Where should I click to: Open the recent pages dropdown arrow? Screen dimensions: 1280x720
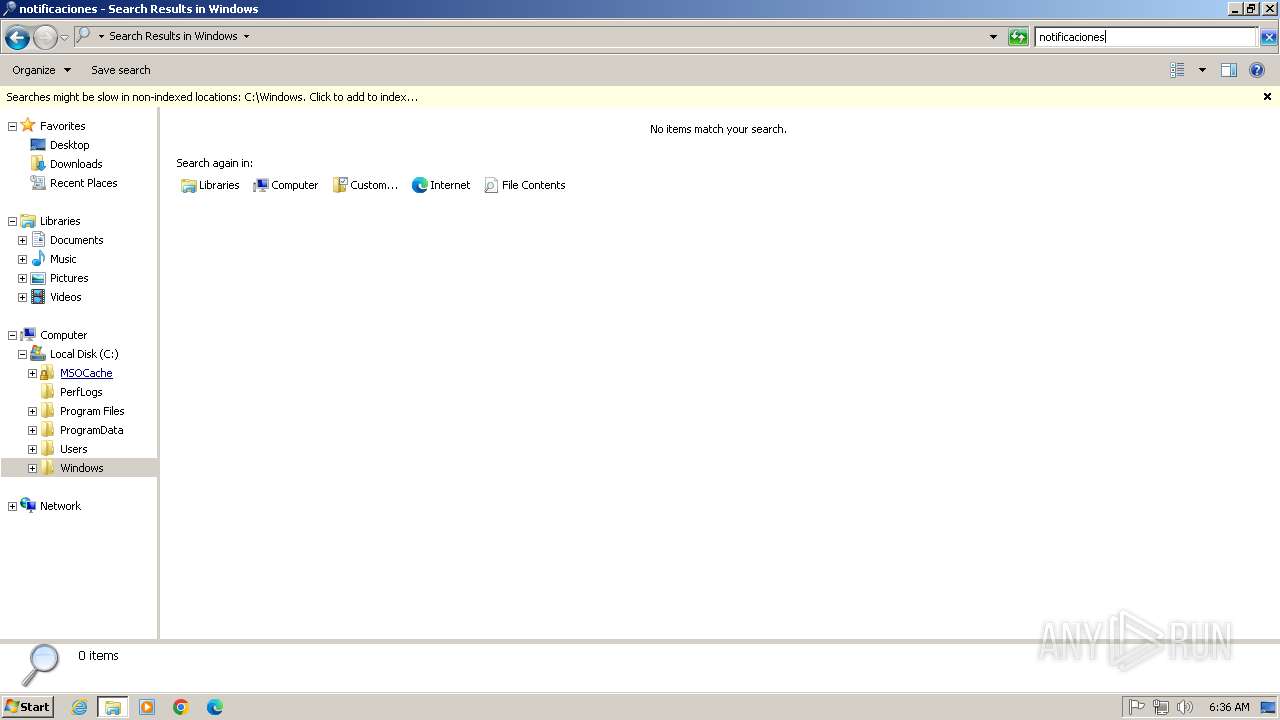65,38
